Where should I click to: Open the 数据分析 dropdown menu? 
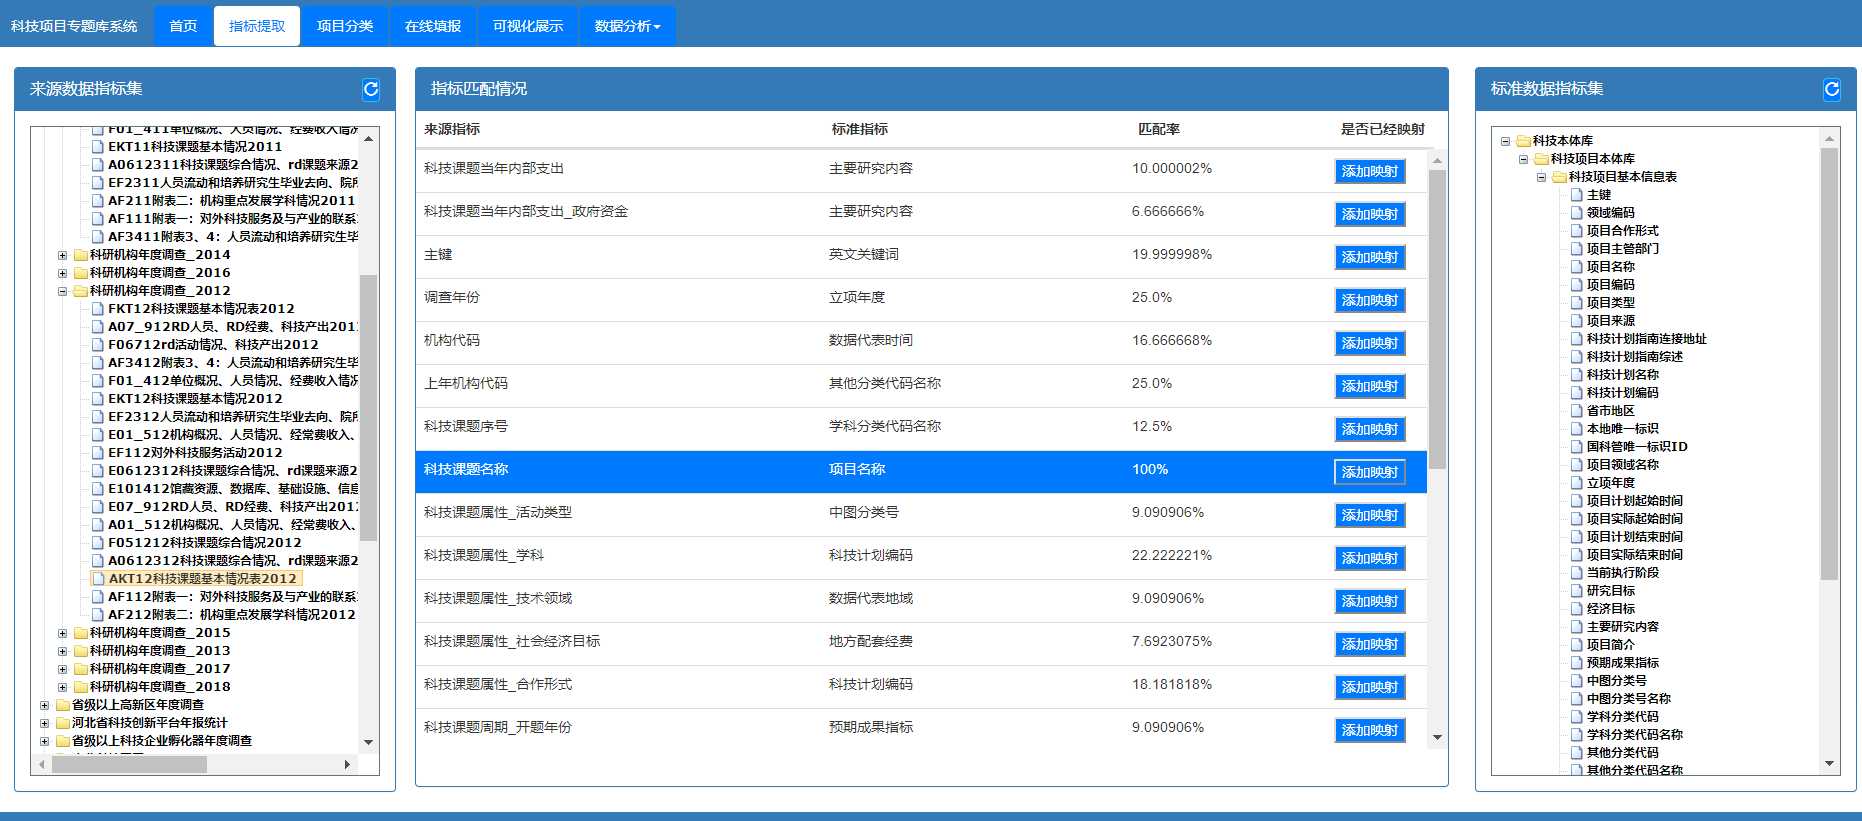click(x=628, y=26)
